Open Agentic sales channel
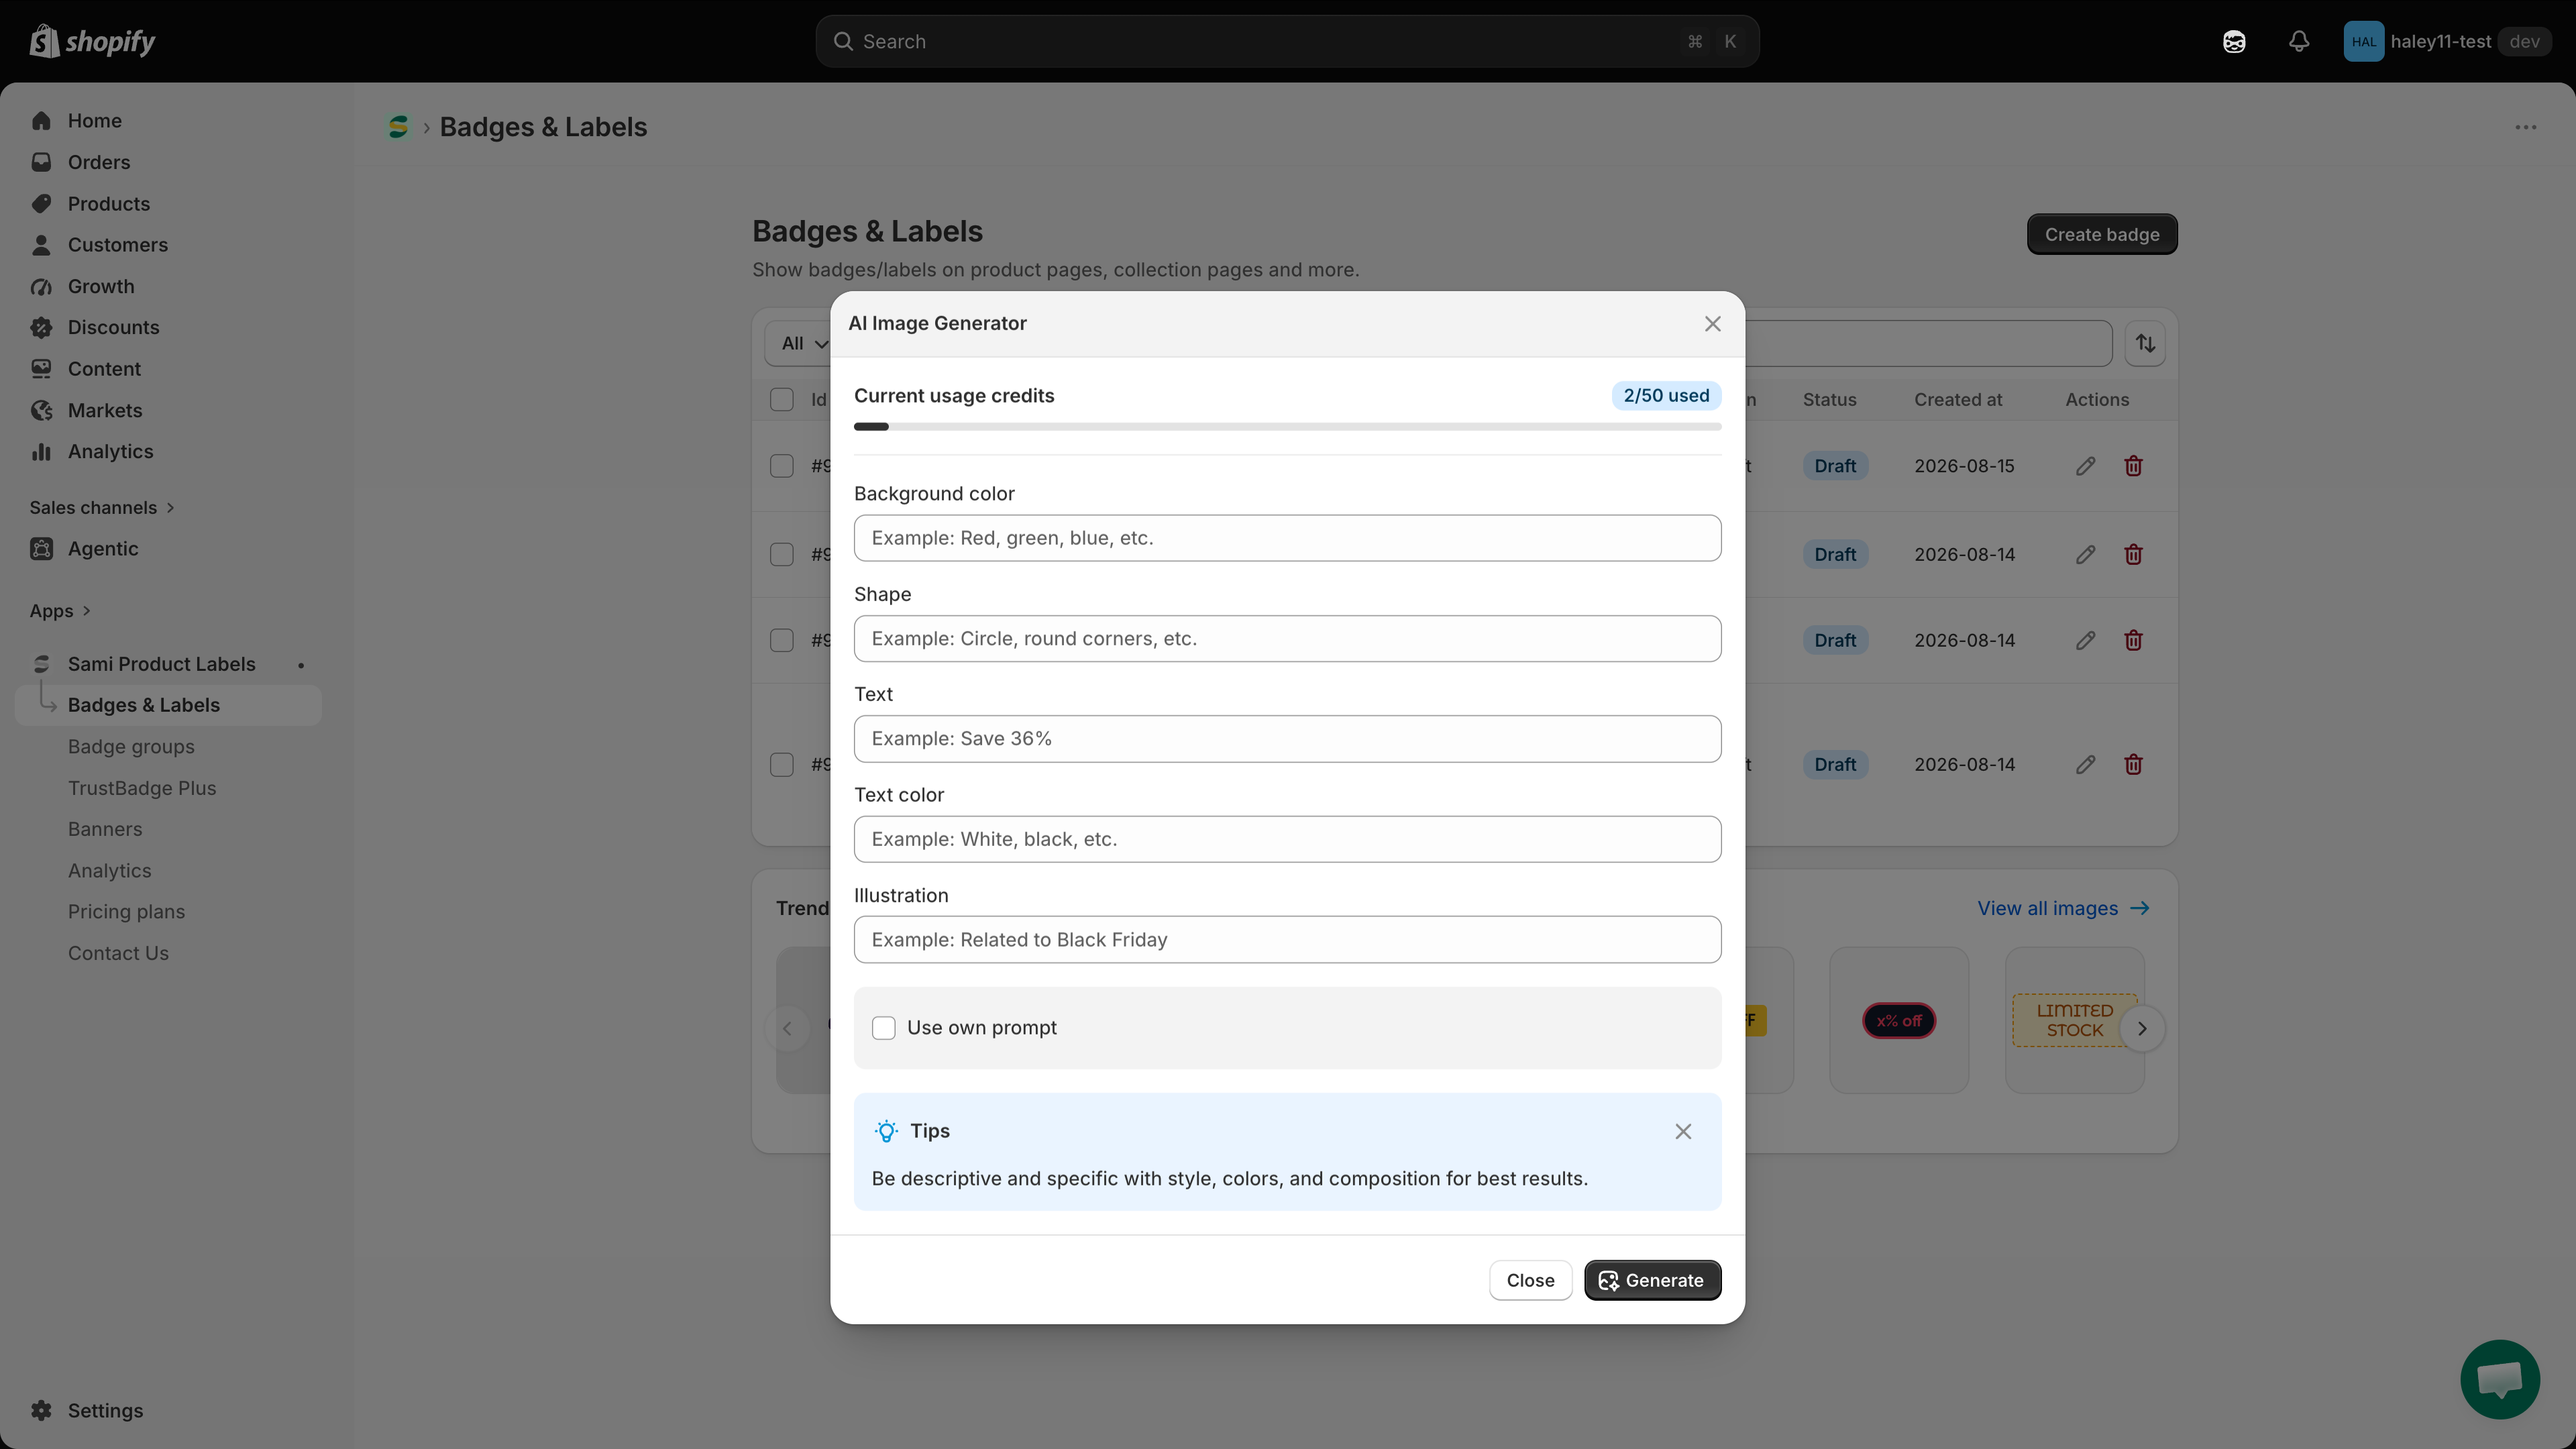This screenshot has height=1449, width=2576. (x=102, y=549)
